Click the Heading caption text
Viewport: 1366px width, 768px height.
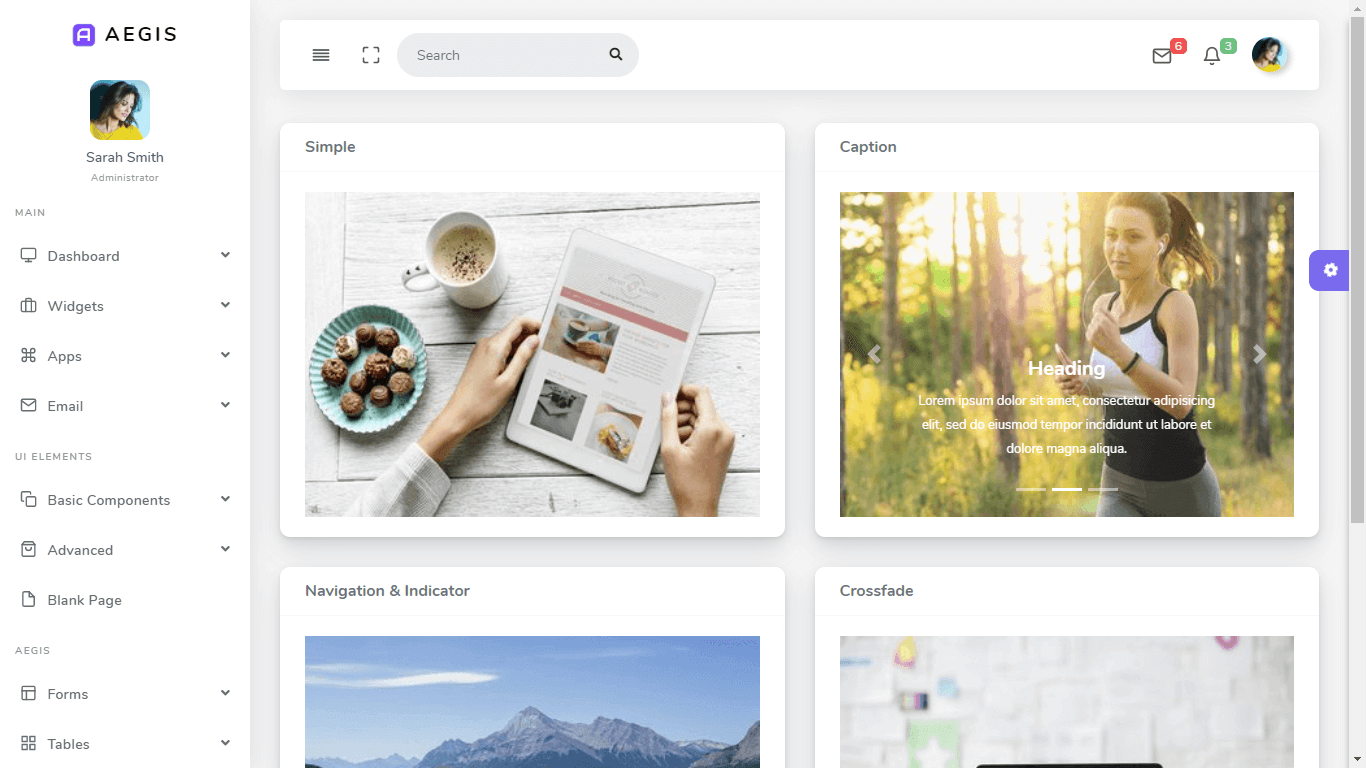(x=1067, y=369)
